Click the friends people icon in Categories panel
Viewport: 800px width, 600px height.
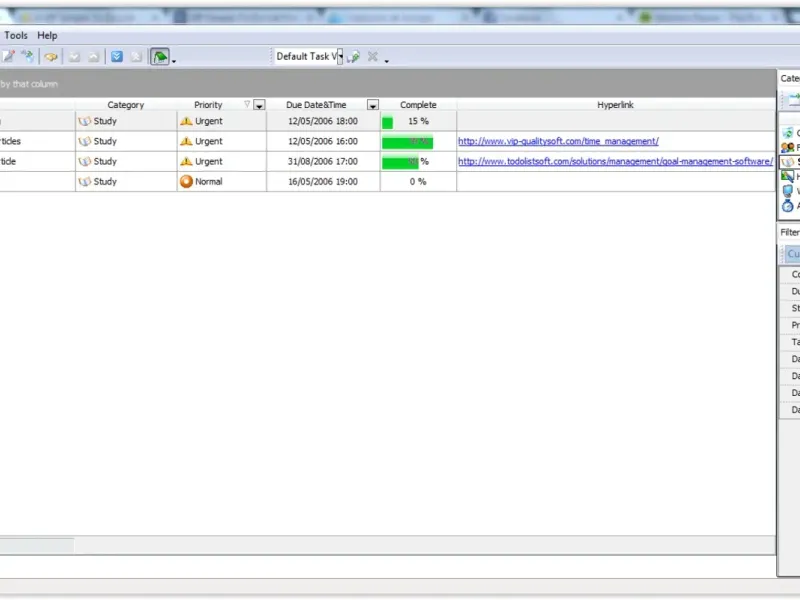pyautogui.click(x=788, y=147)
